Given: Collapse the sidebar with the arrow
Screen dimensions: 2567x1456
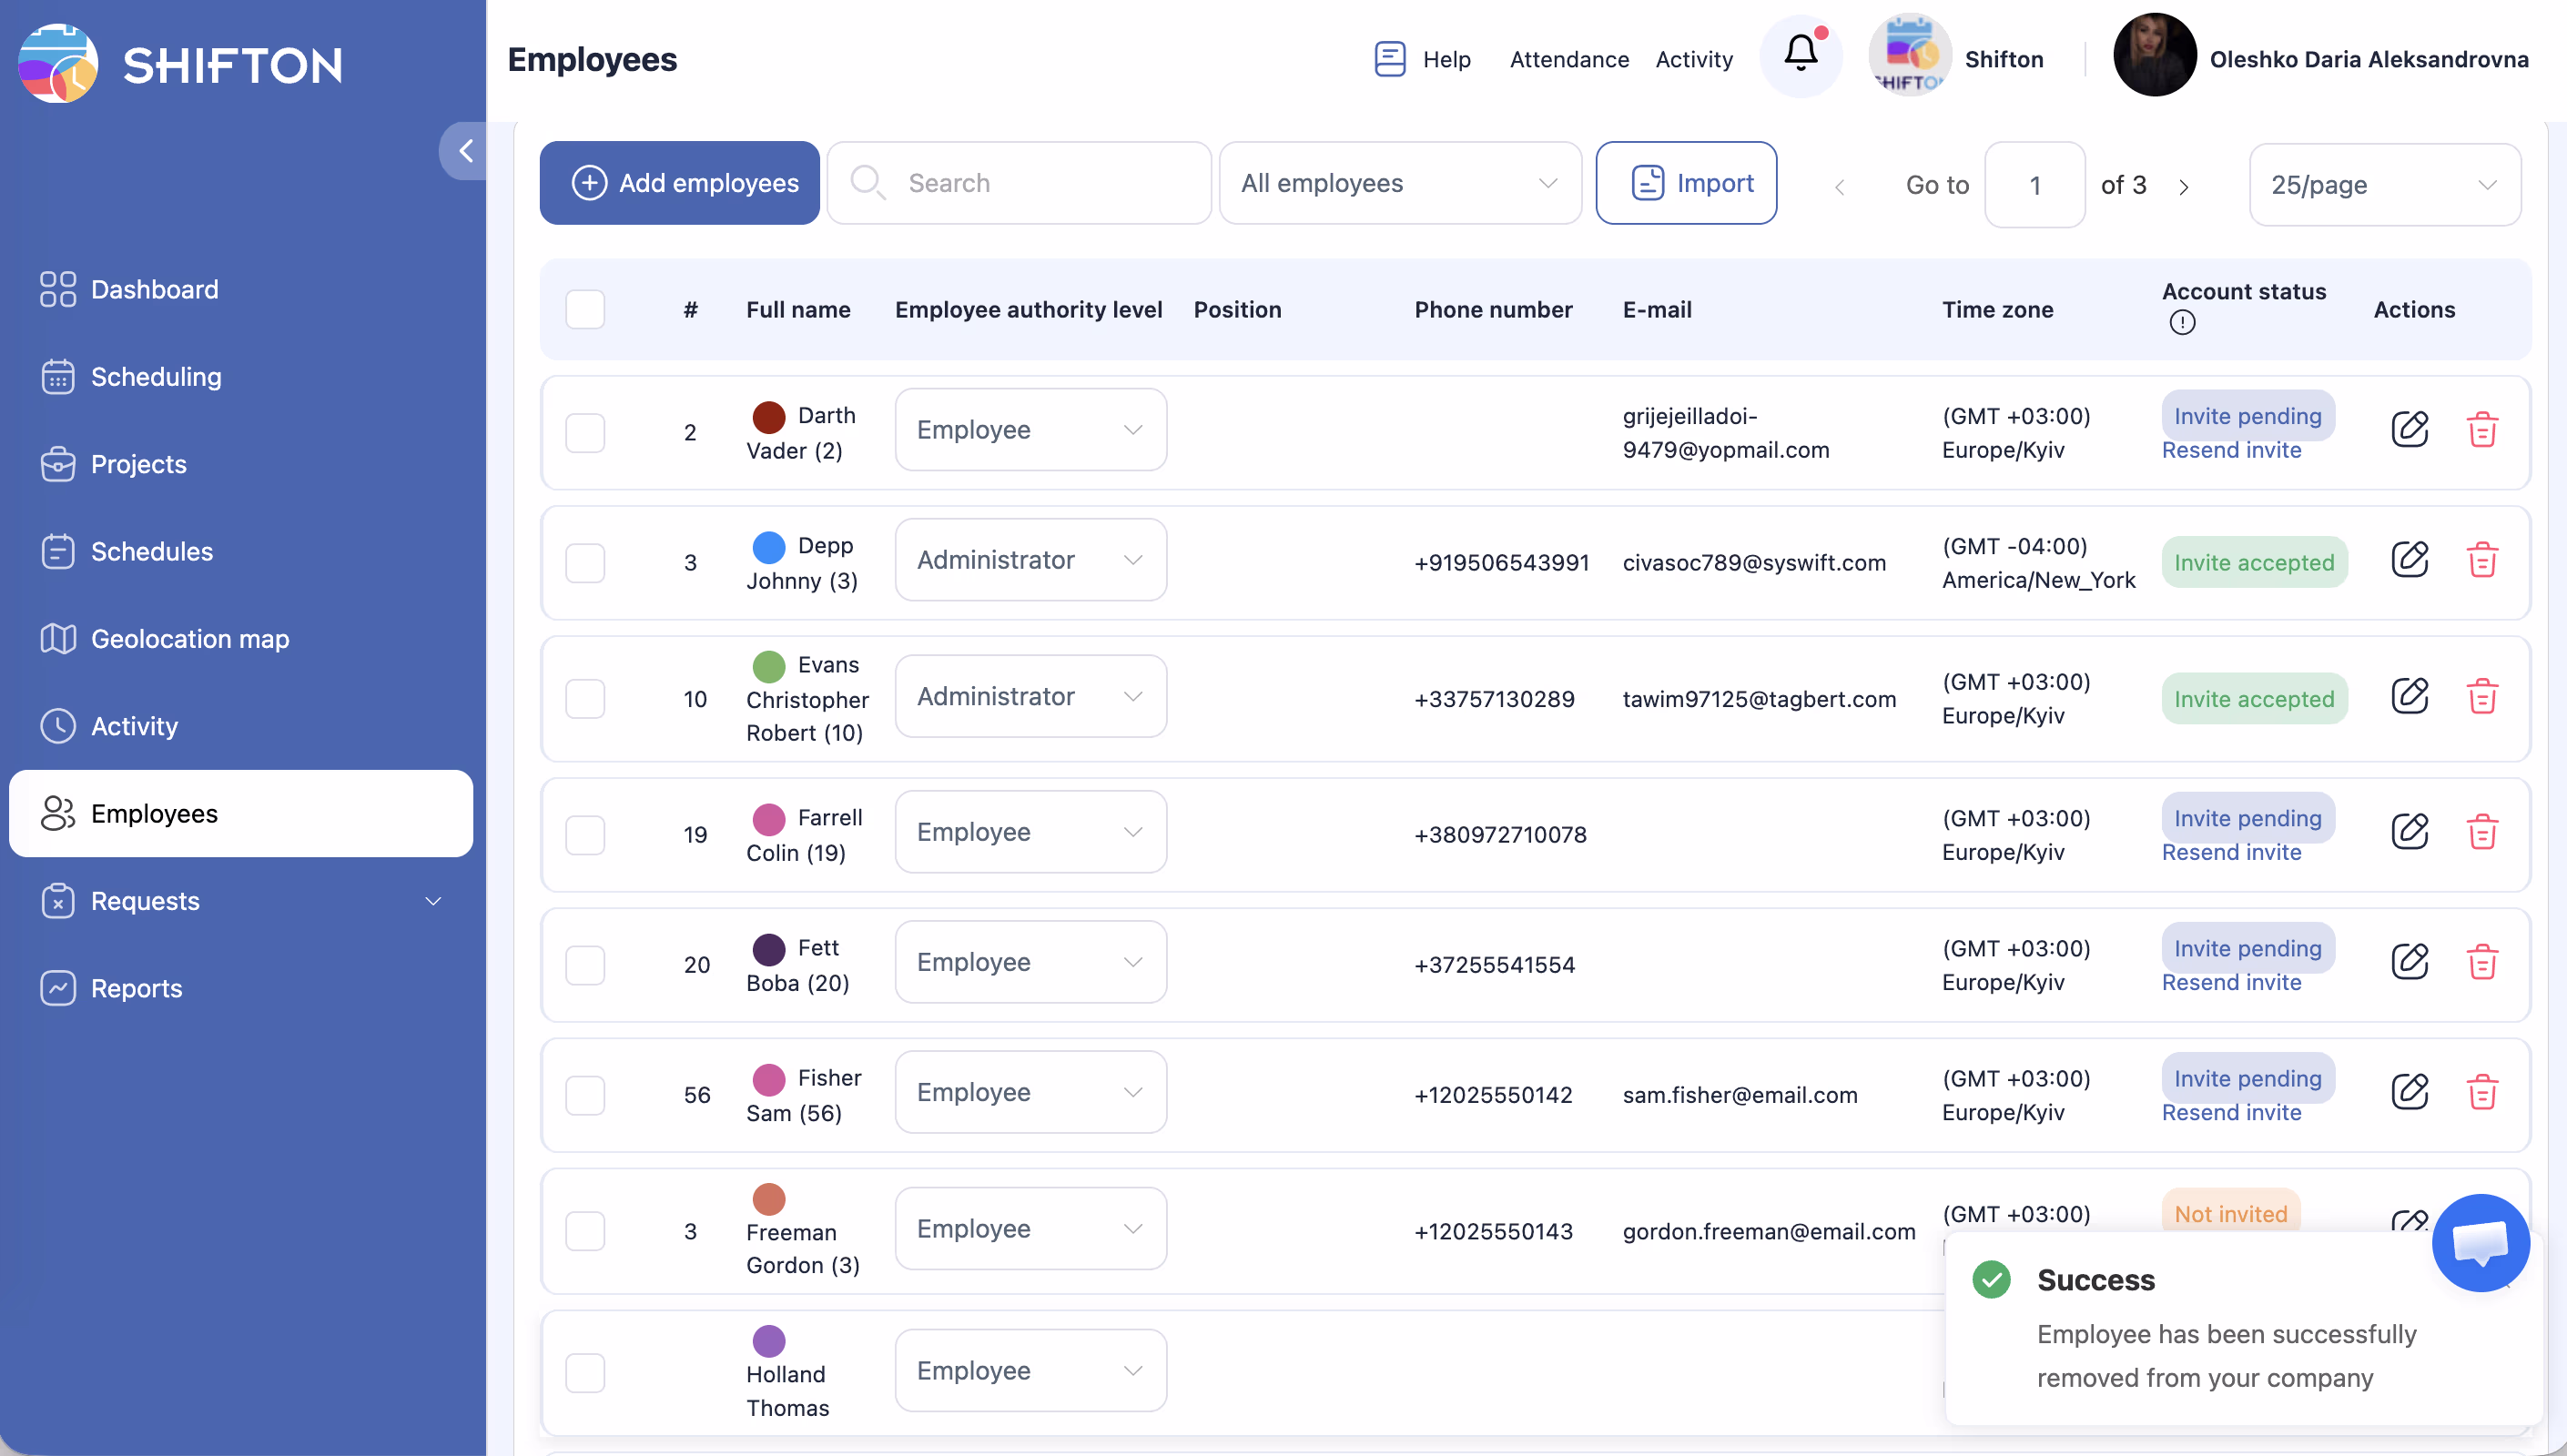Looking at the screenshot, I should 465,151.
